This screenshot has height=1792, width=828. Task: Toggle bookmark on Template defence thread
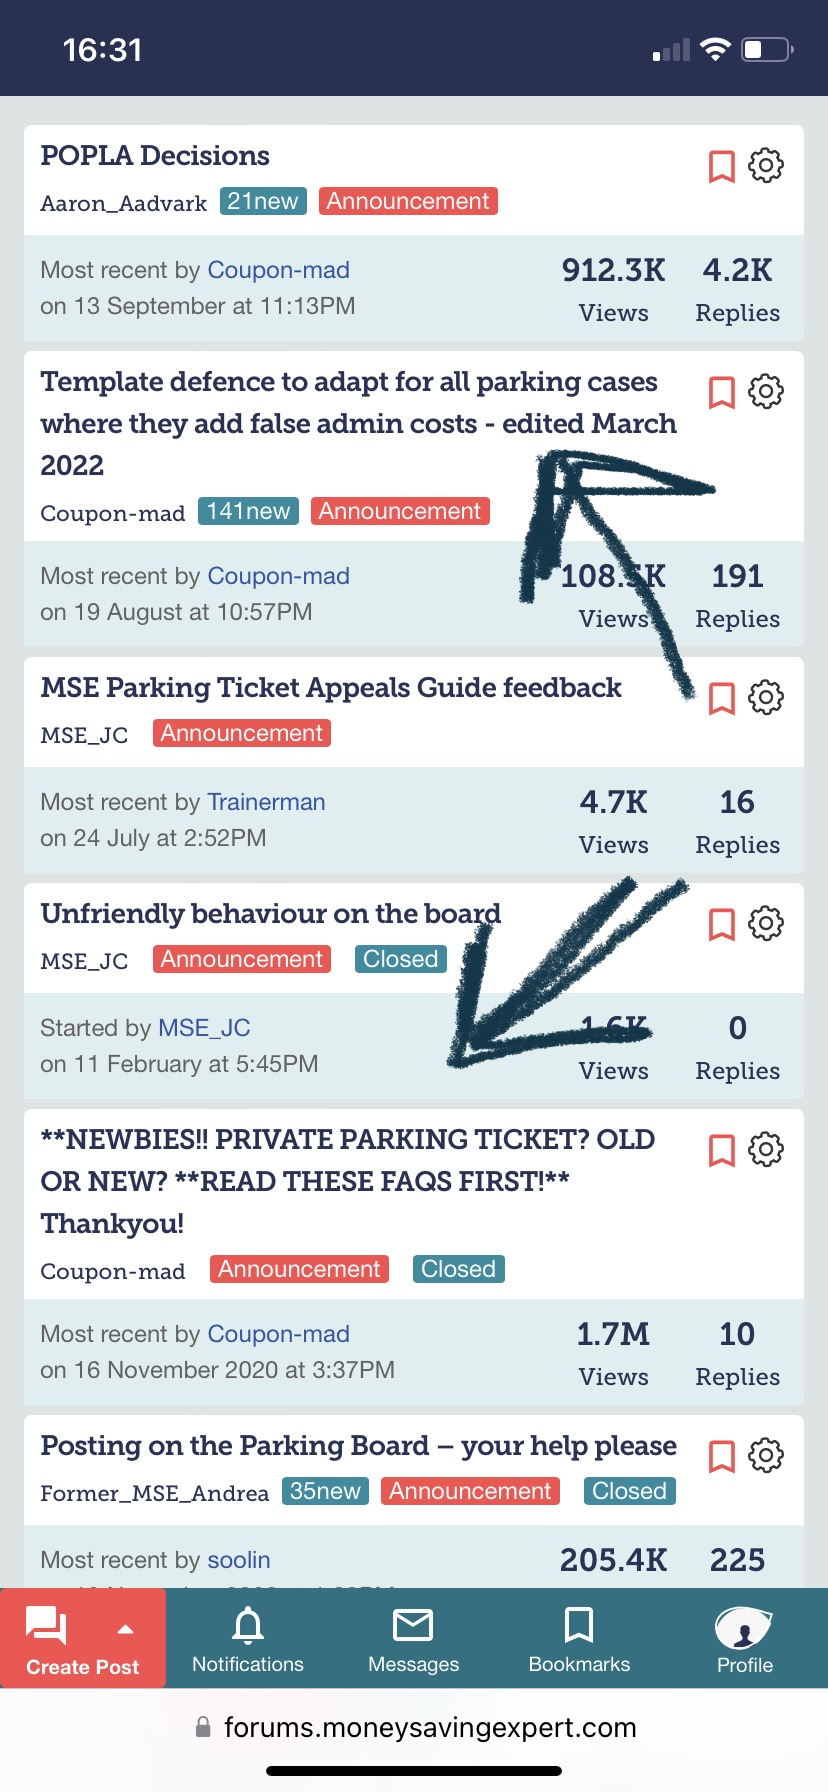coord(721,392)
